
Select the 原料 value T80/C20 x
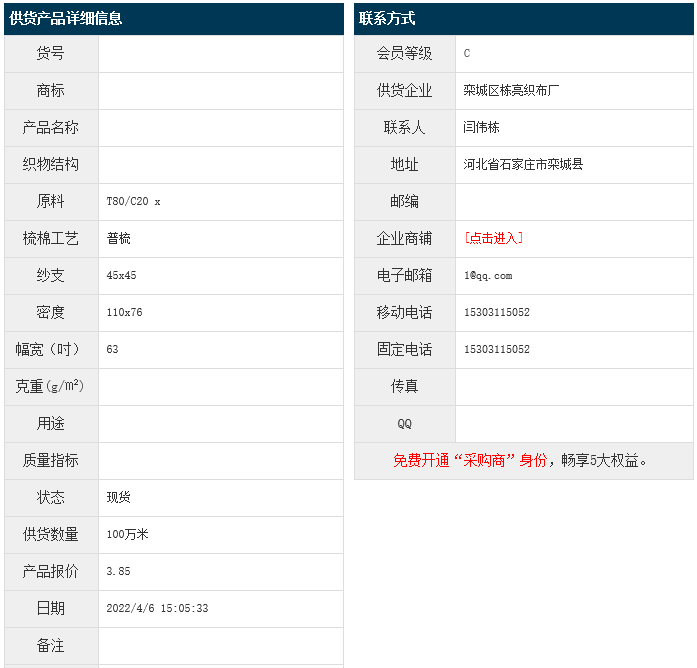coord(133,201)
